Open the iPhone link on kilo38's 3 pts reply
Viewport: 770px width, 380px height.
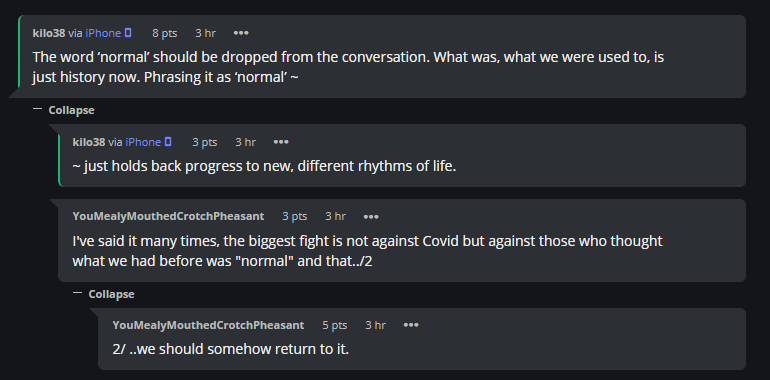(x=143, y=142)
